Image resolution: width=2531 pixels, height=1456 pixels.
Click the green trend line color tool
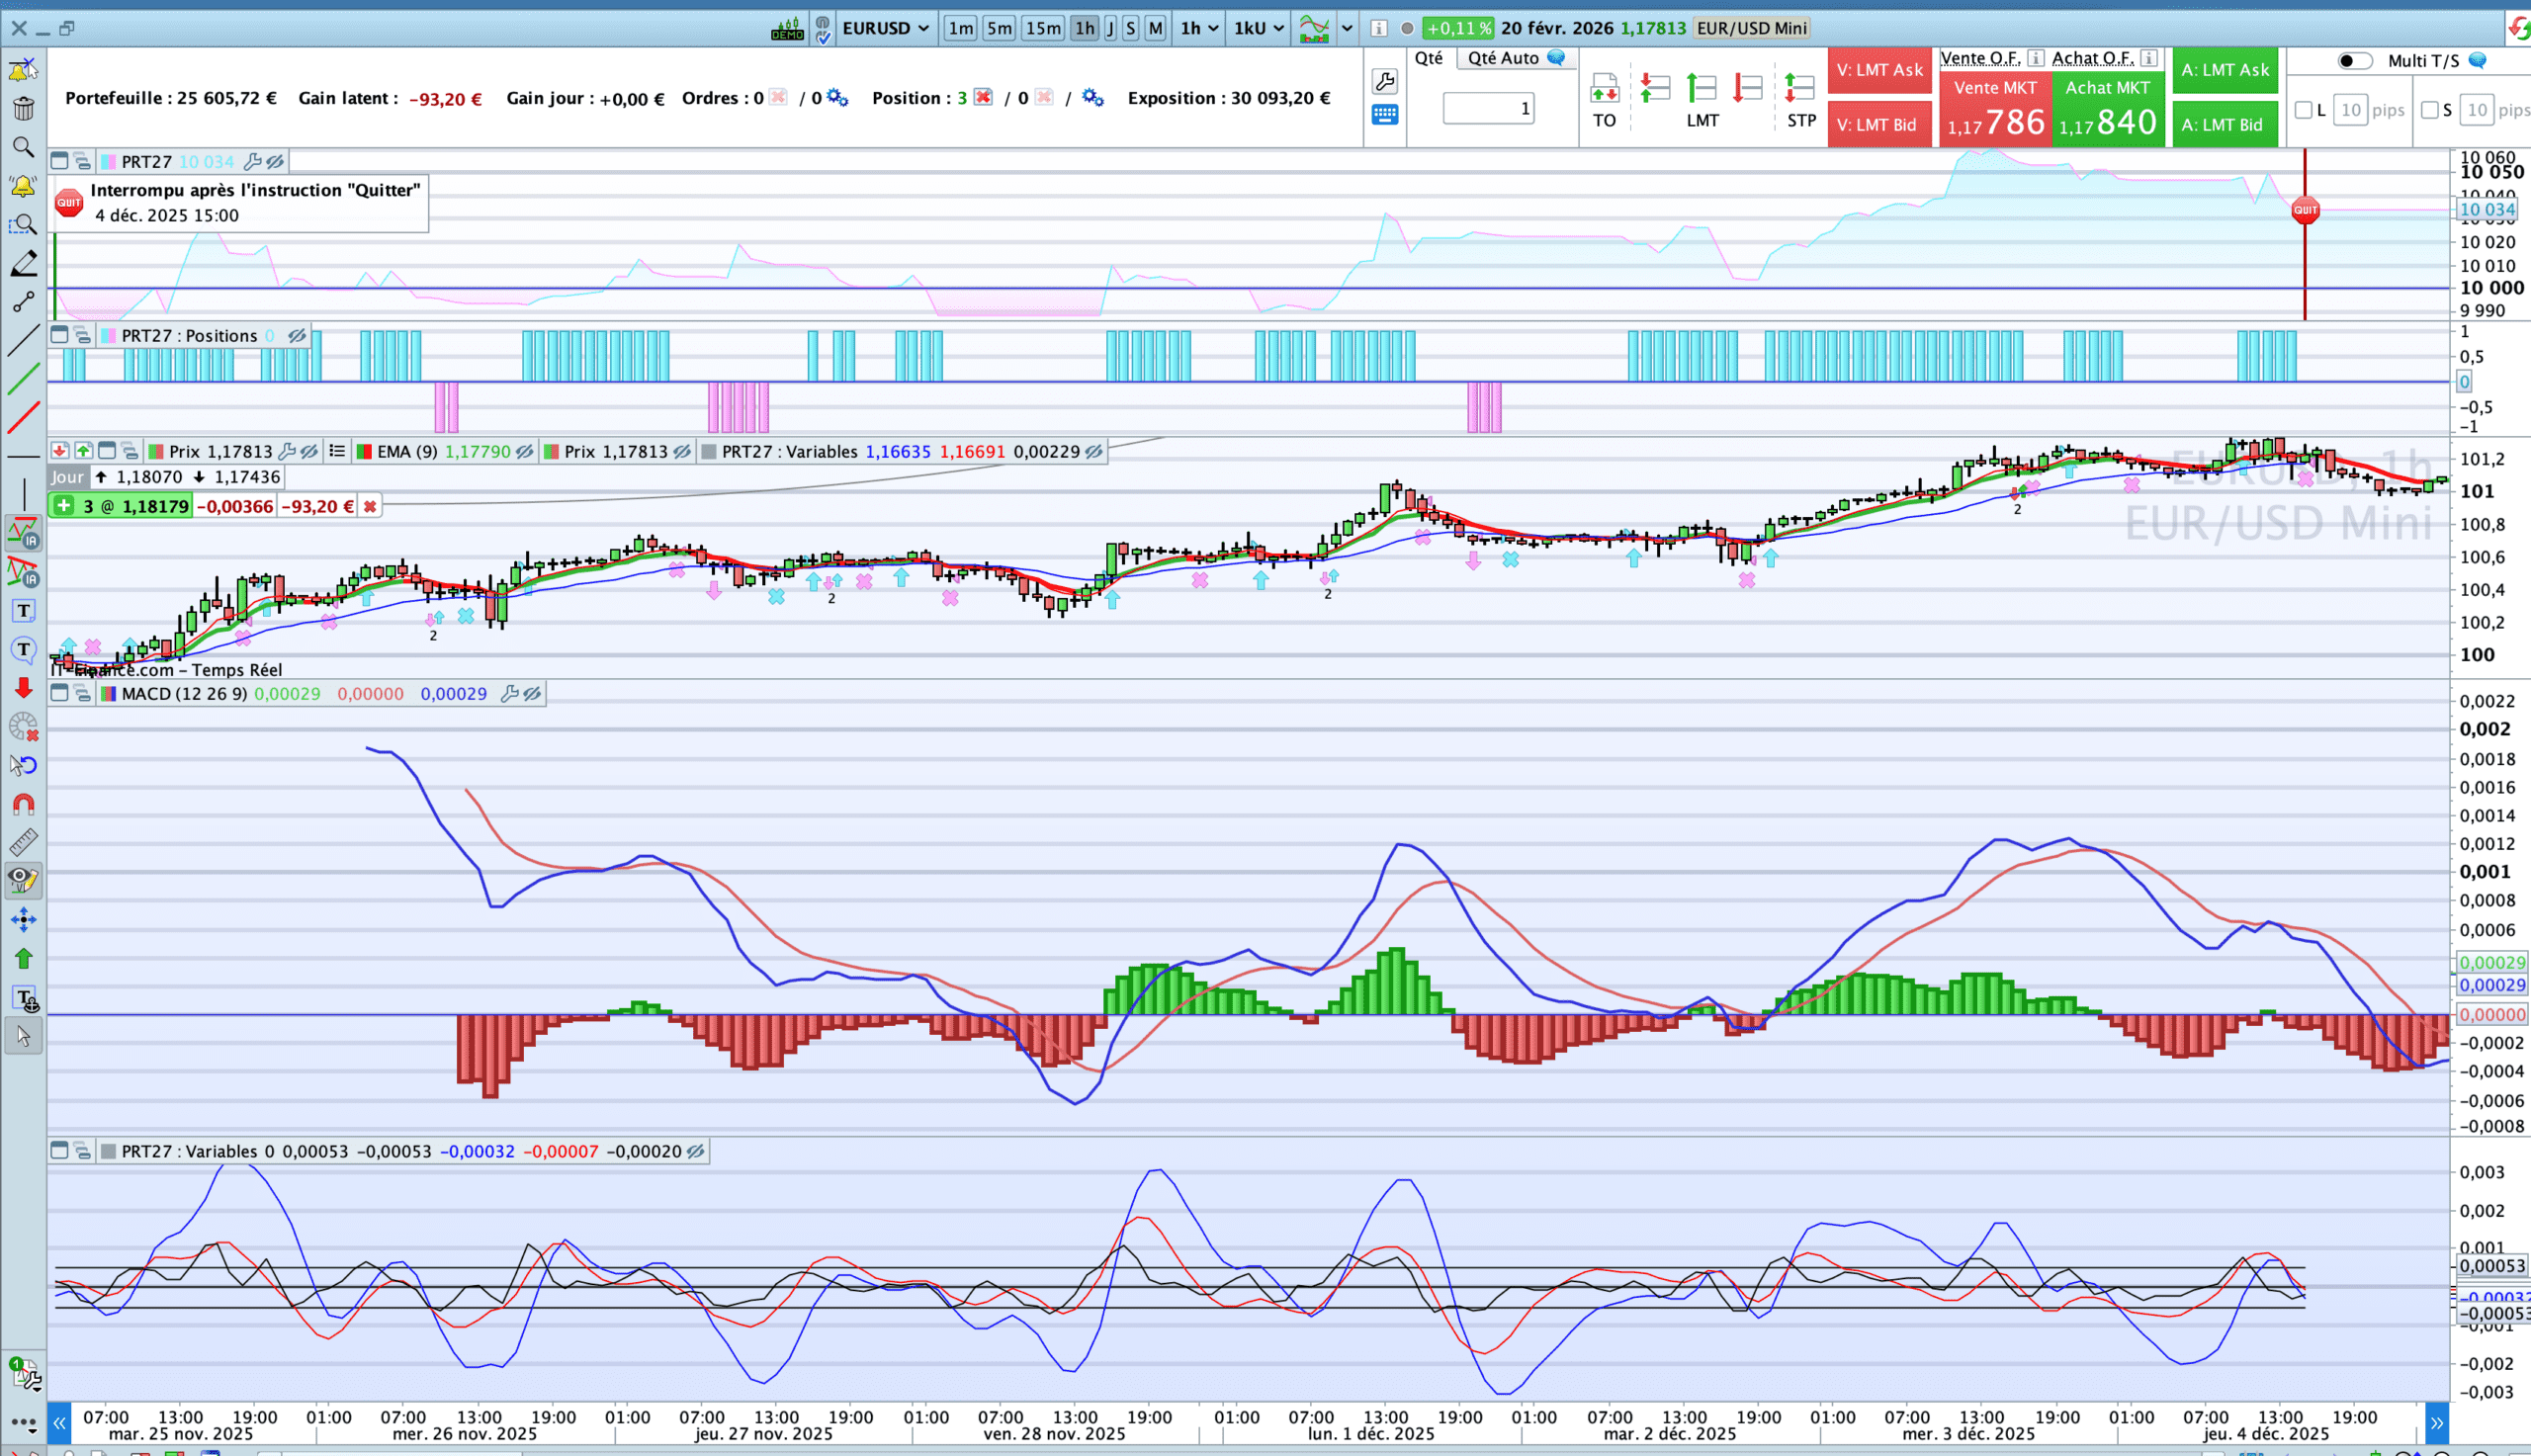[23, 380]
